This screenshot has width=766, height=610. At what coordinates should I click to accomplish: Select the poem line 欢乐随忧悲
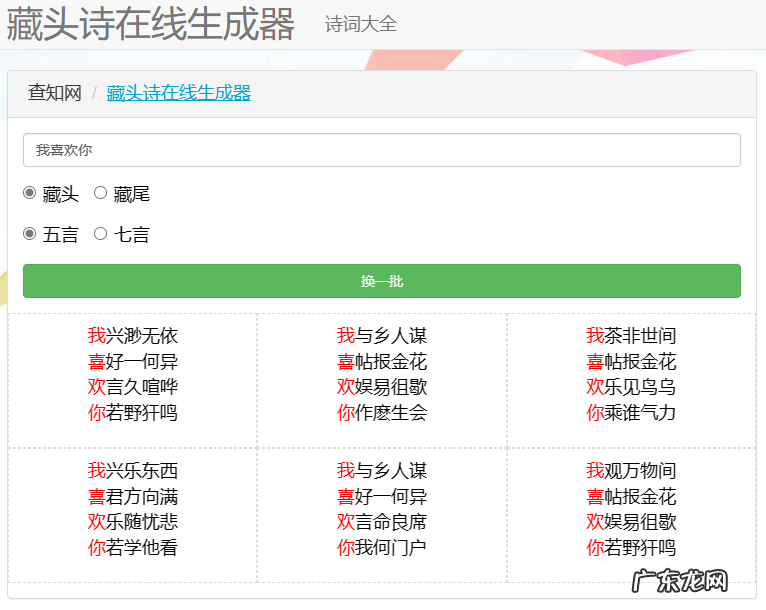[x=132, y=522]
